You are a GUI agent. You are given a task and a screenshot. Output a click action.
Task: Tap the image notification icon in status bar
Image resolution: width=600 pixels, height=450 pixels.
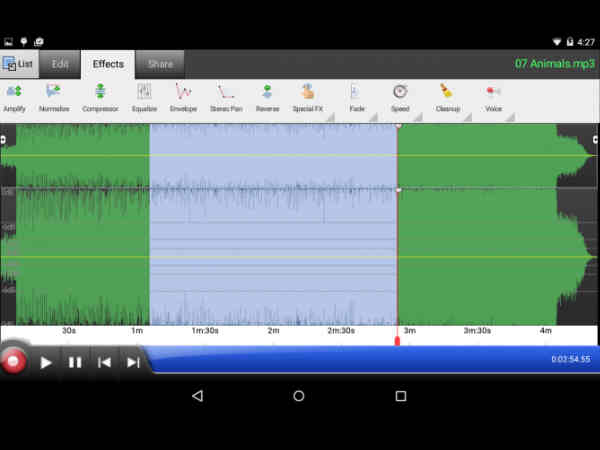pos(8,42)
